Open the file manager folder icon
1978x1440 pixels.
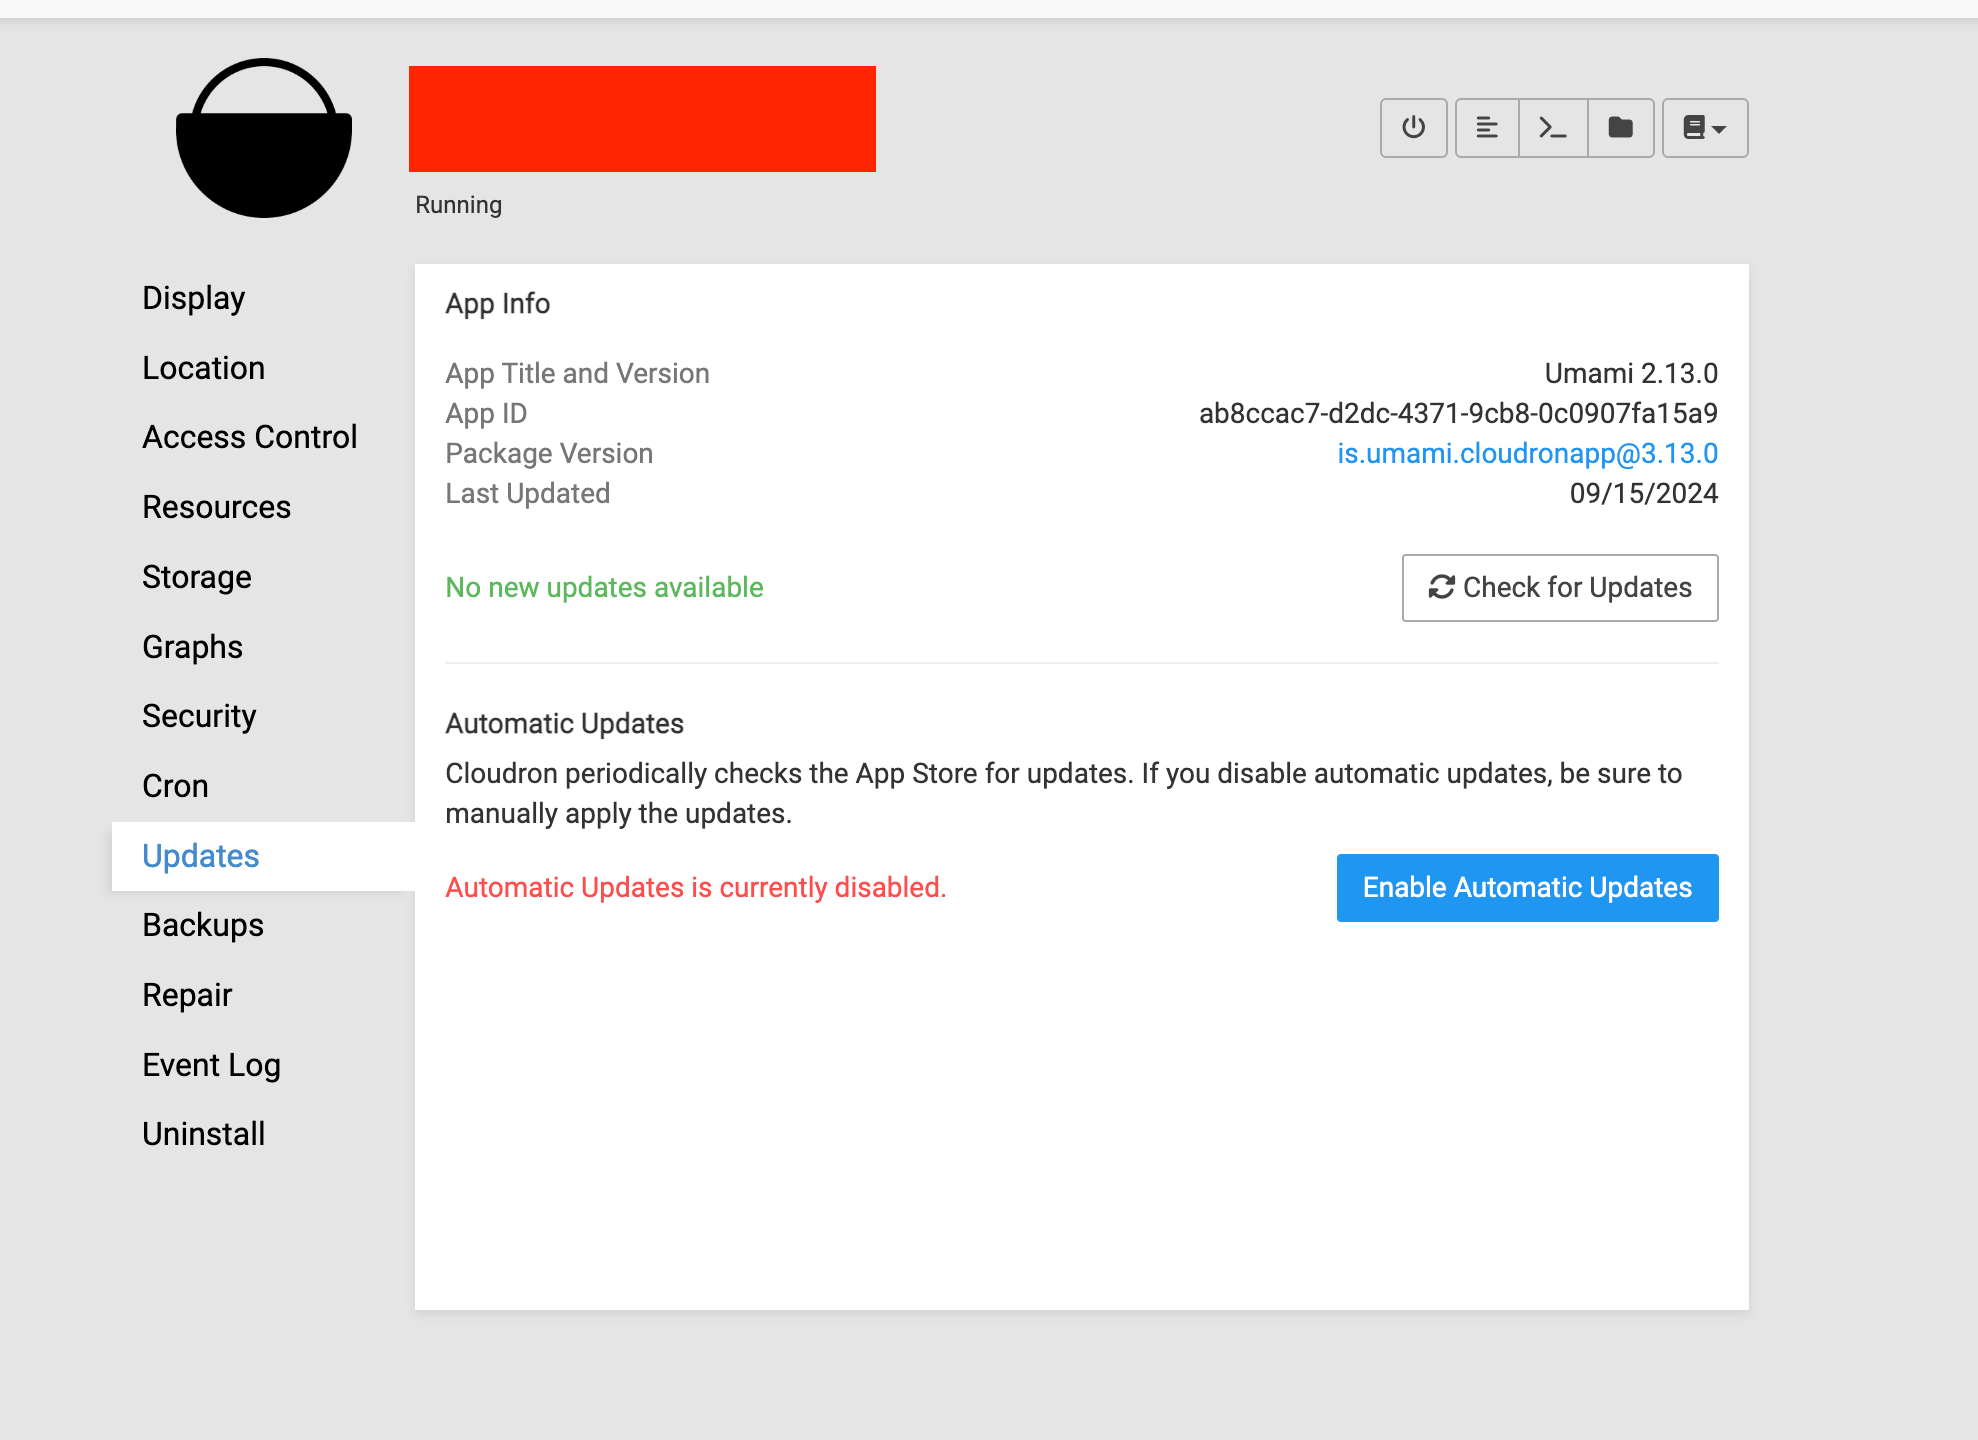[x=1621, y=128]
